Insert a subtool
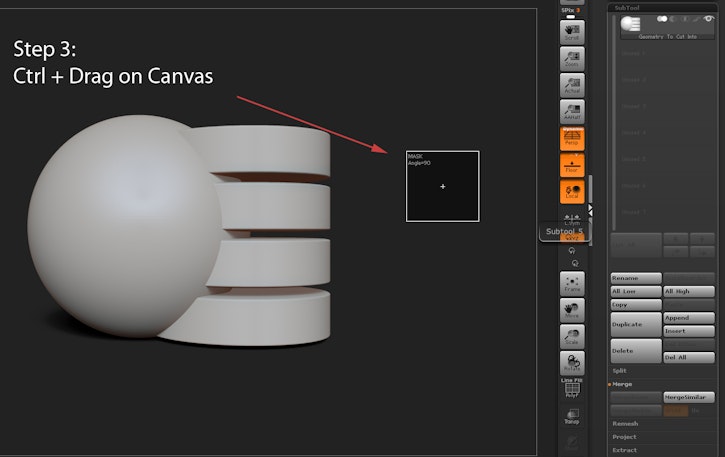Screen dimensions: 725x457 pyautogui.click(x=689, y=331)
